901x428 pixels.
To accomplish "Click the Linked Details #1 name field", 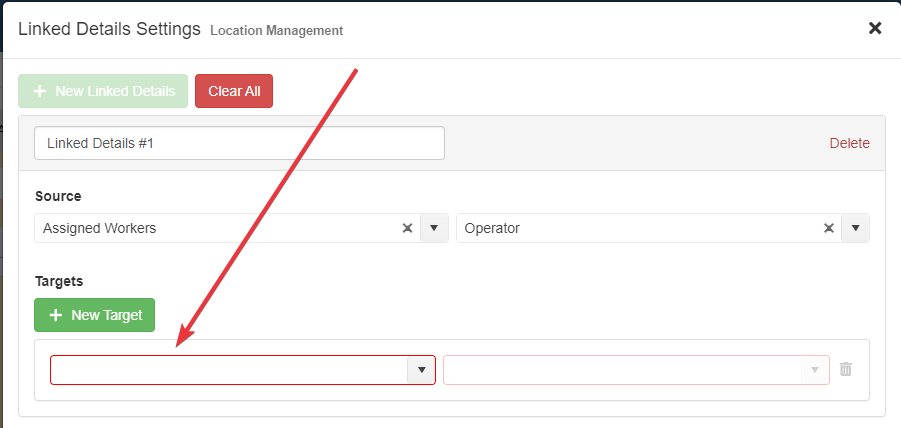I will pos(239,143).
